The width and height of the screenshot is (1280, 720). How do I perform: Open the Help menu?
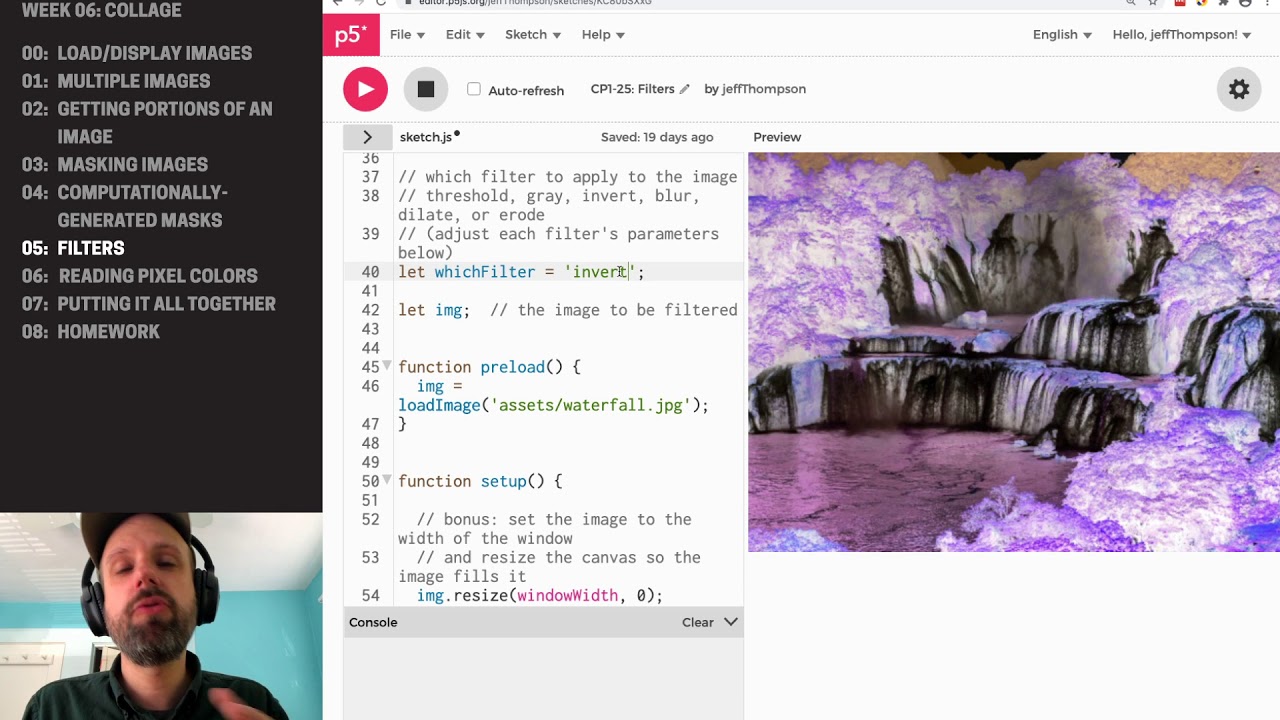coord(603,34)
